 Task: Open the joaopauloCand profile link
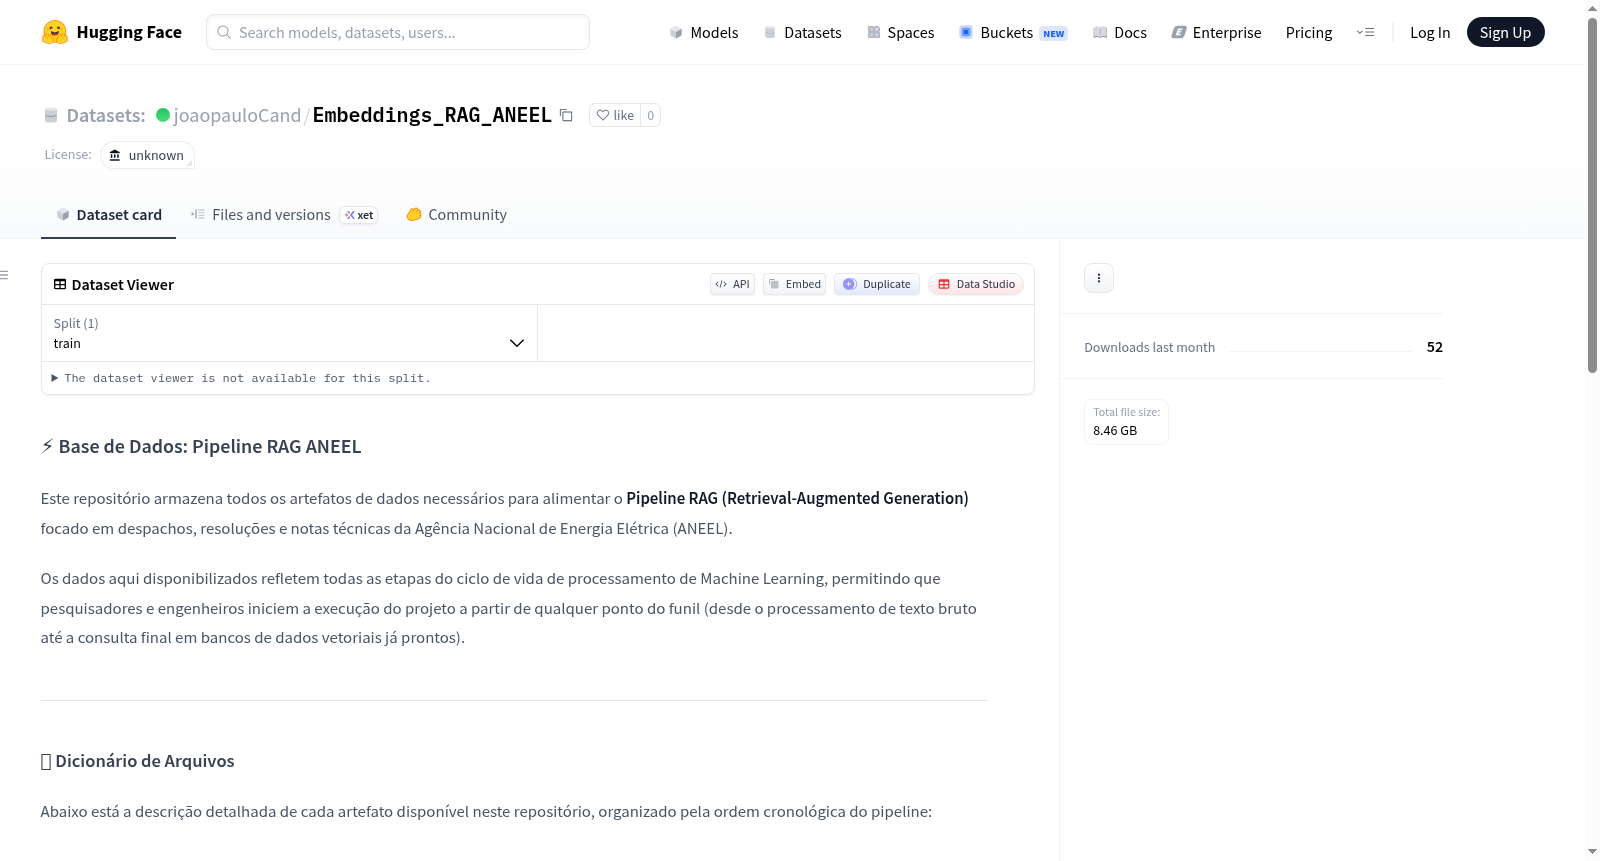coord(237,115)
